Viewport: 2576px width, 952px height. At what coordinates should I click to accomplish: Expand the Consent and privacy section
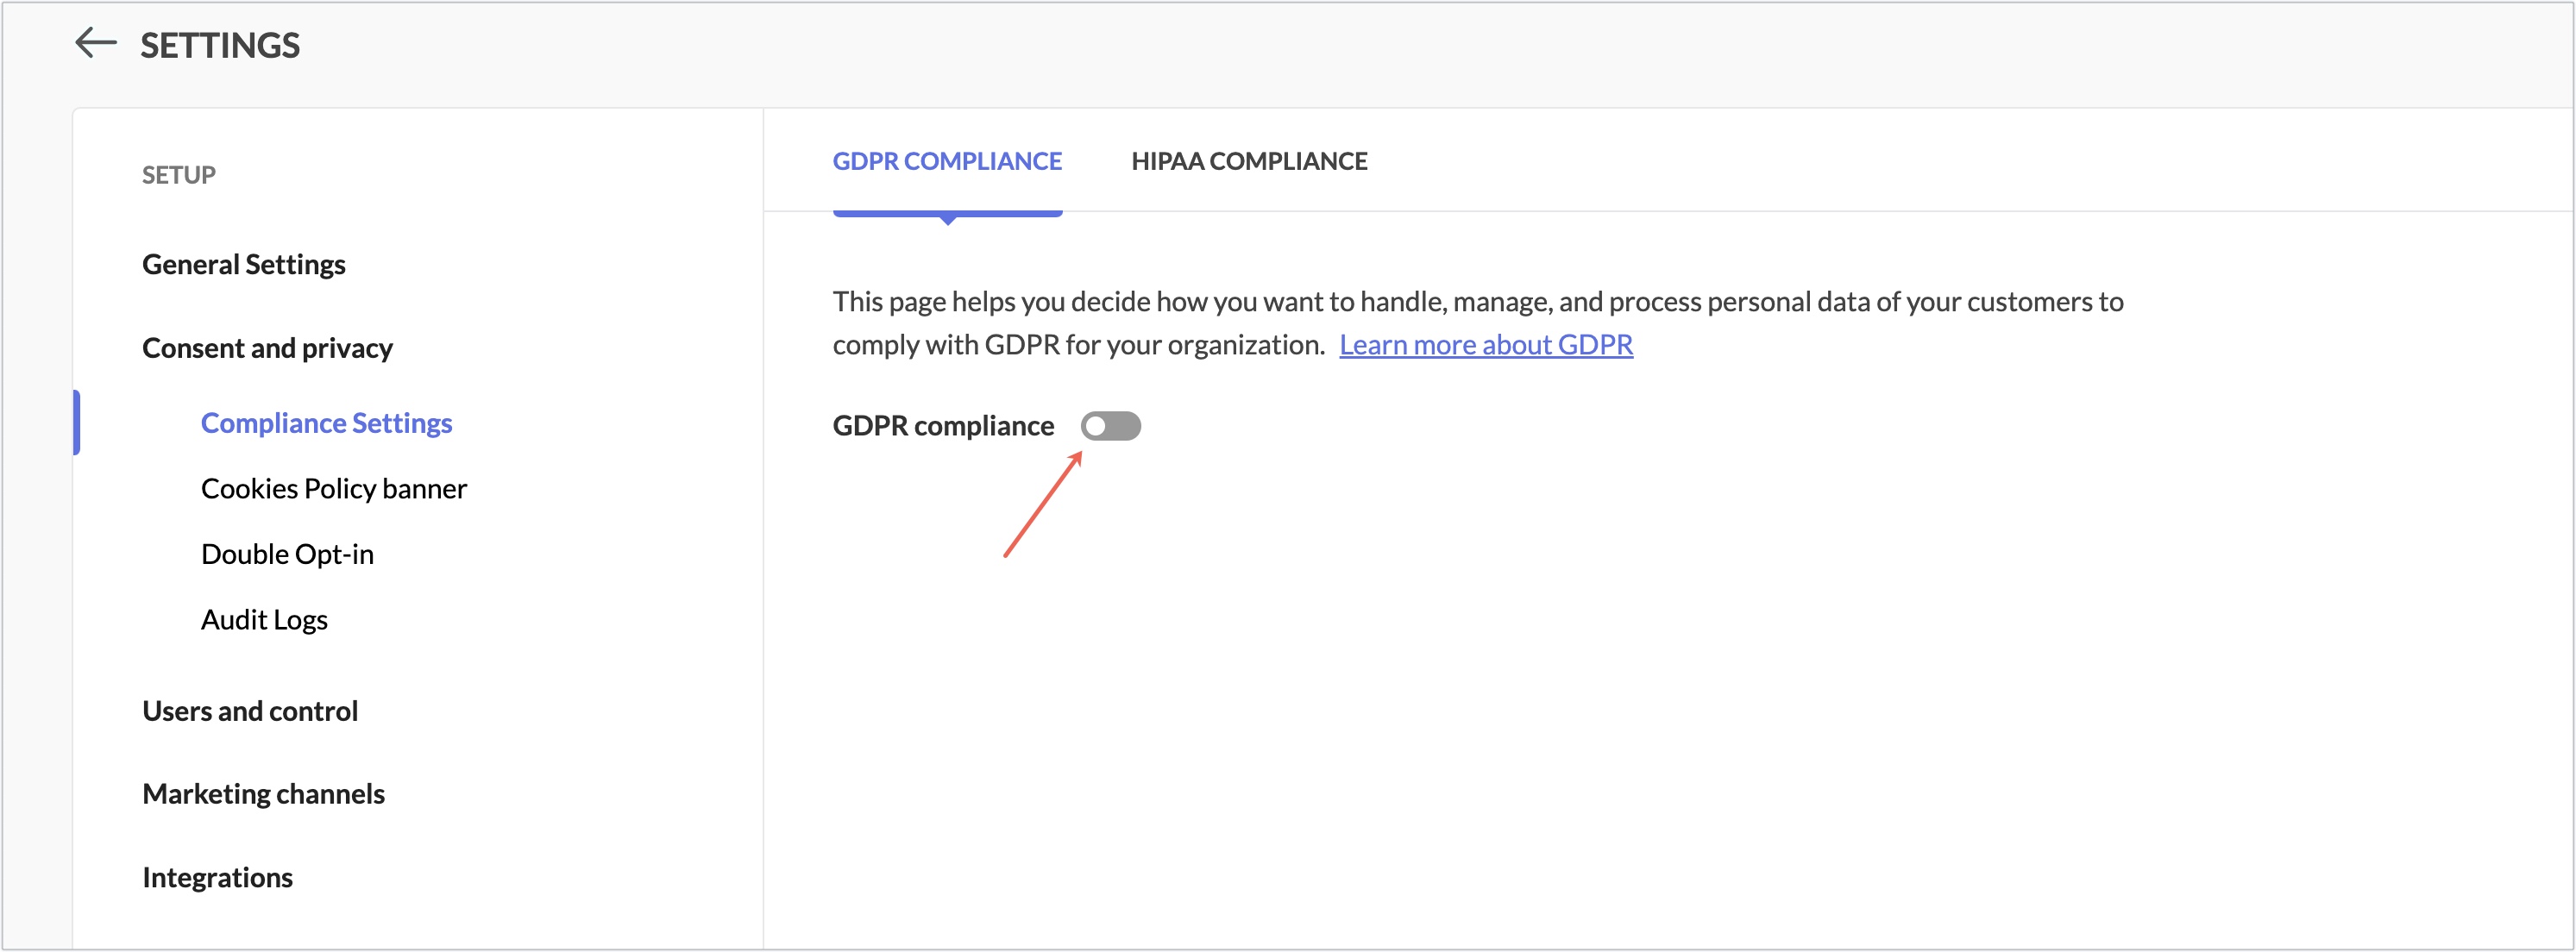[x=267, y=348]
